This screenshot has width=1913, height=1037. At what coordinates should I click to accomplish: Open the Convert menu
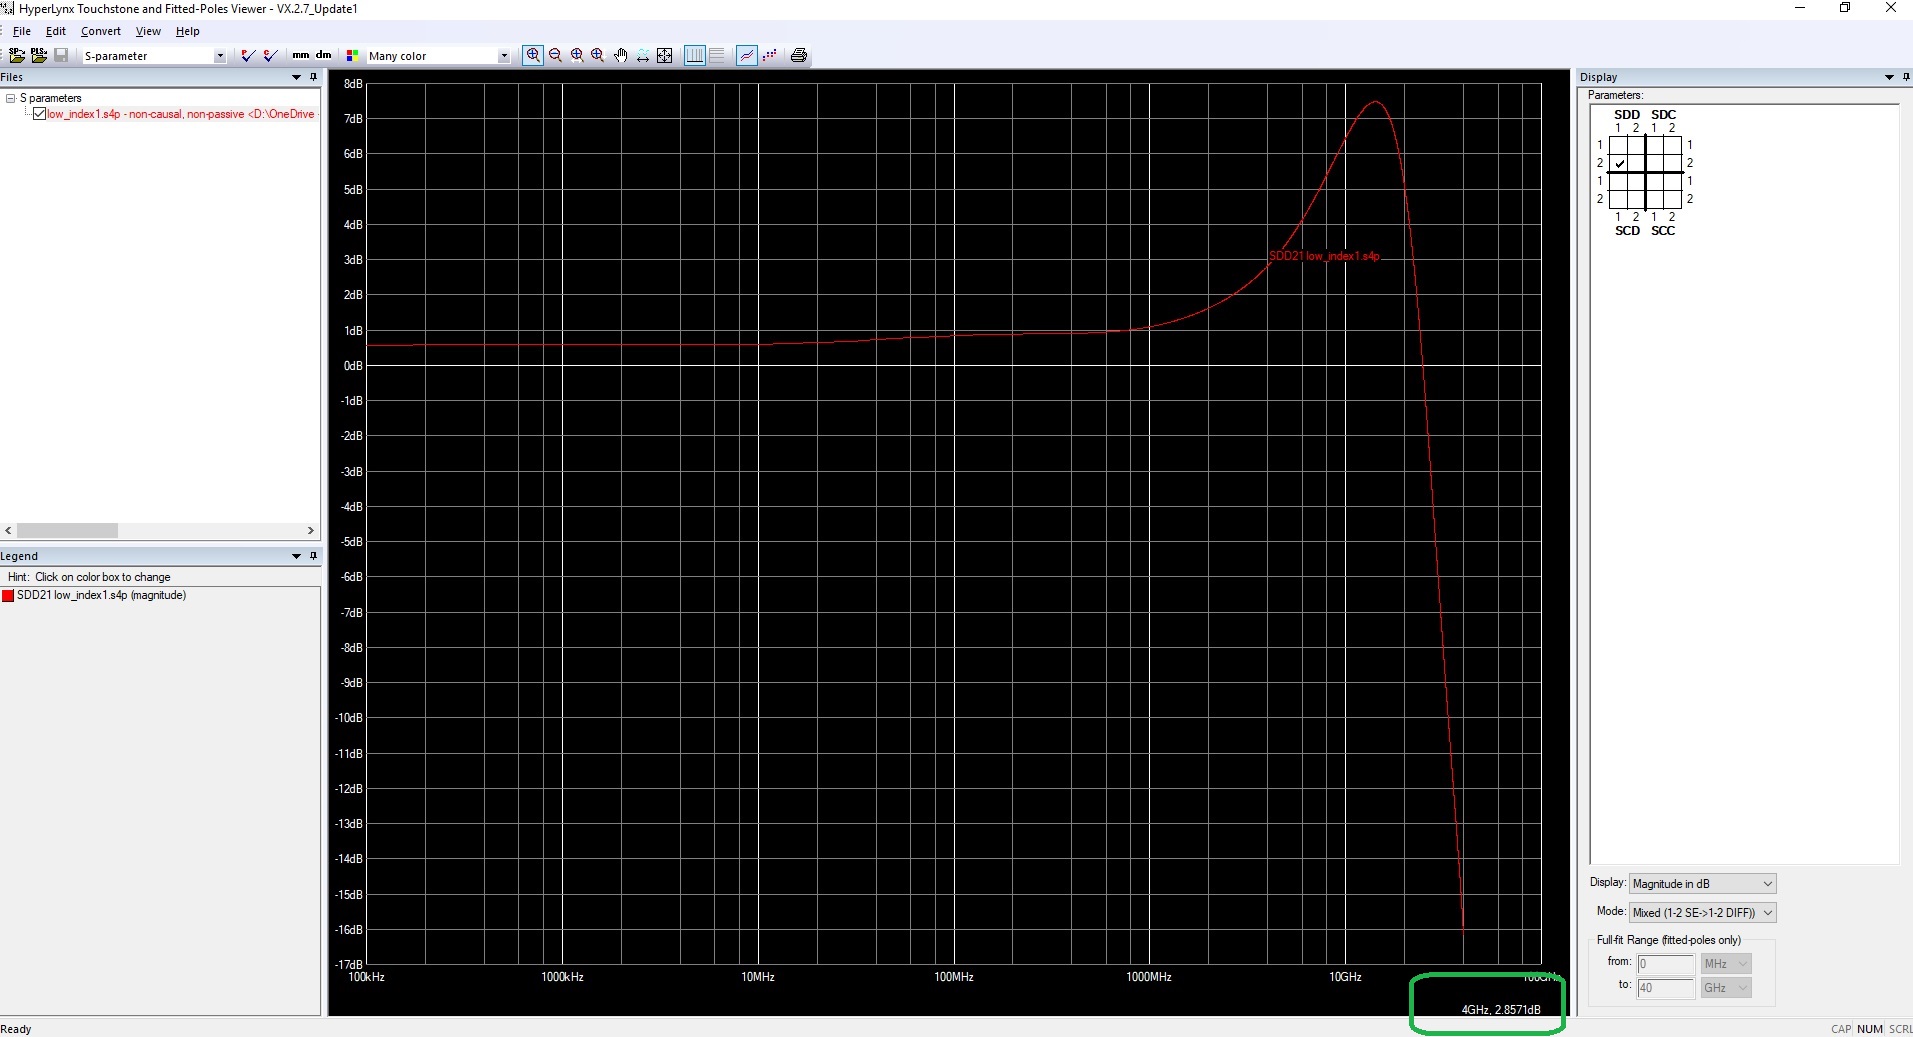pyautogui.click(x=101, y=31)
